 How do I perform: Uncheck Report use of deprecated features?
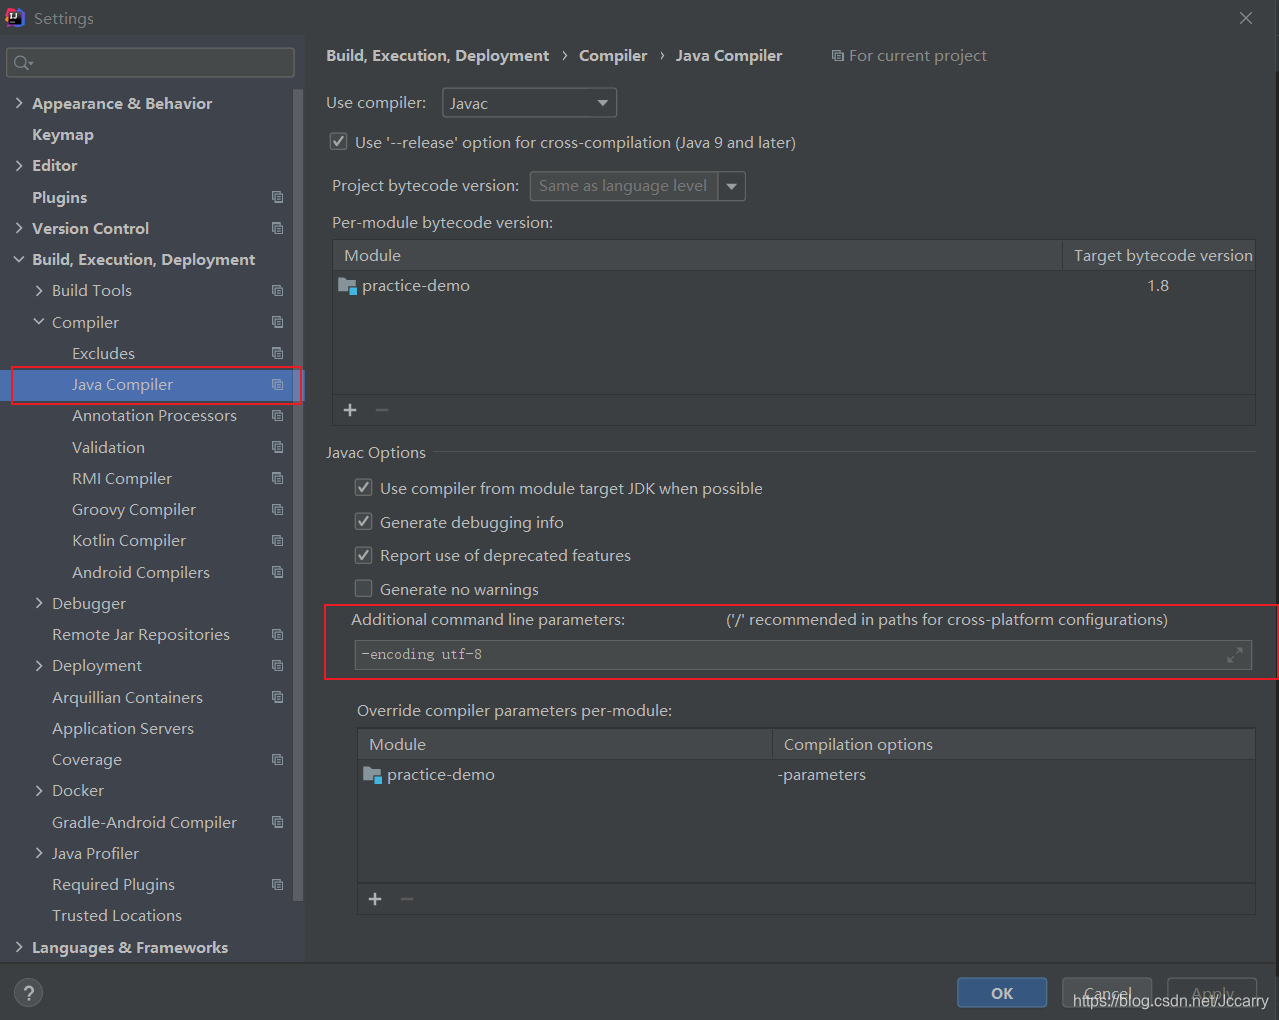[x=364, y=555]
